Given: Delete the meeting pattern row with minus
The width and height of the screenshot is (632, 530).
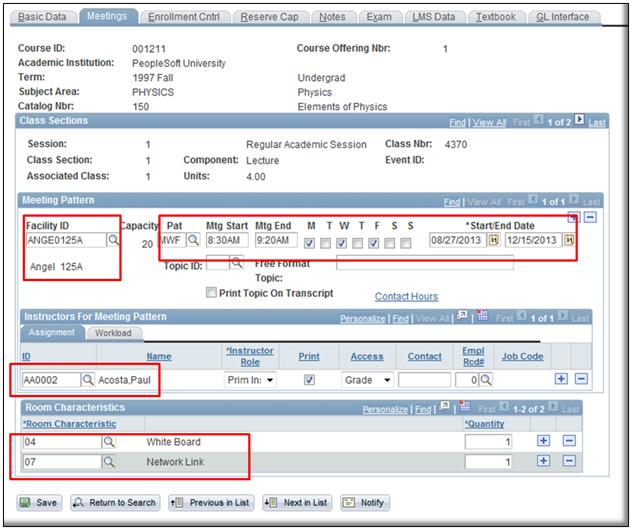Looking at the screenshot, I should pos(590,218).
